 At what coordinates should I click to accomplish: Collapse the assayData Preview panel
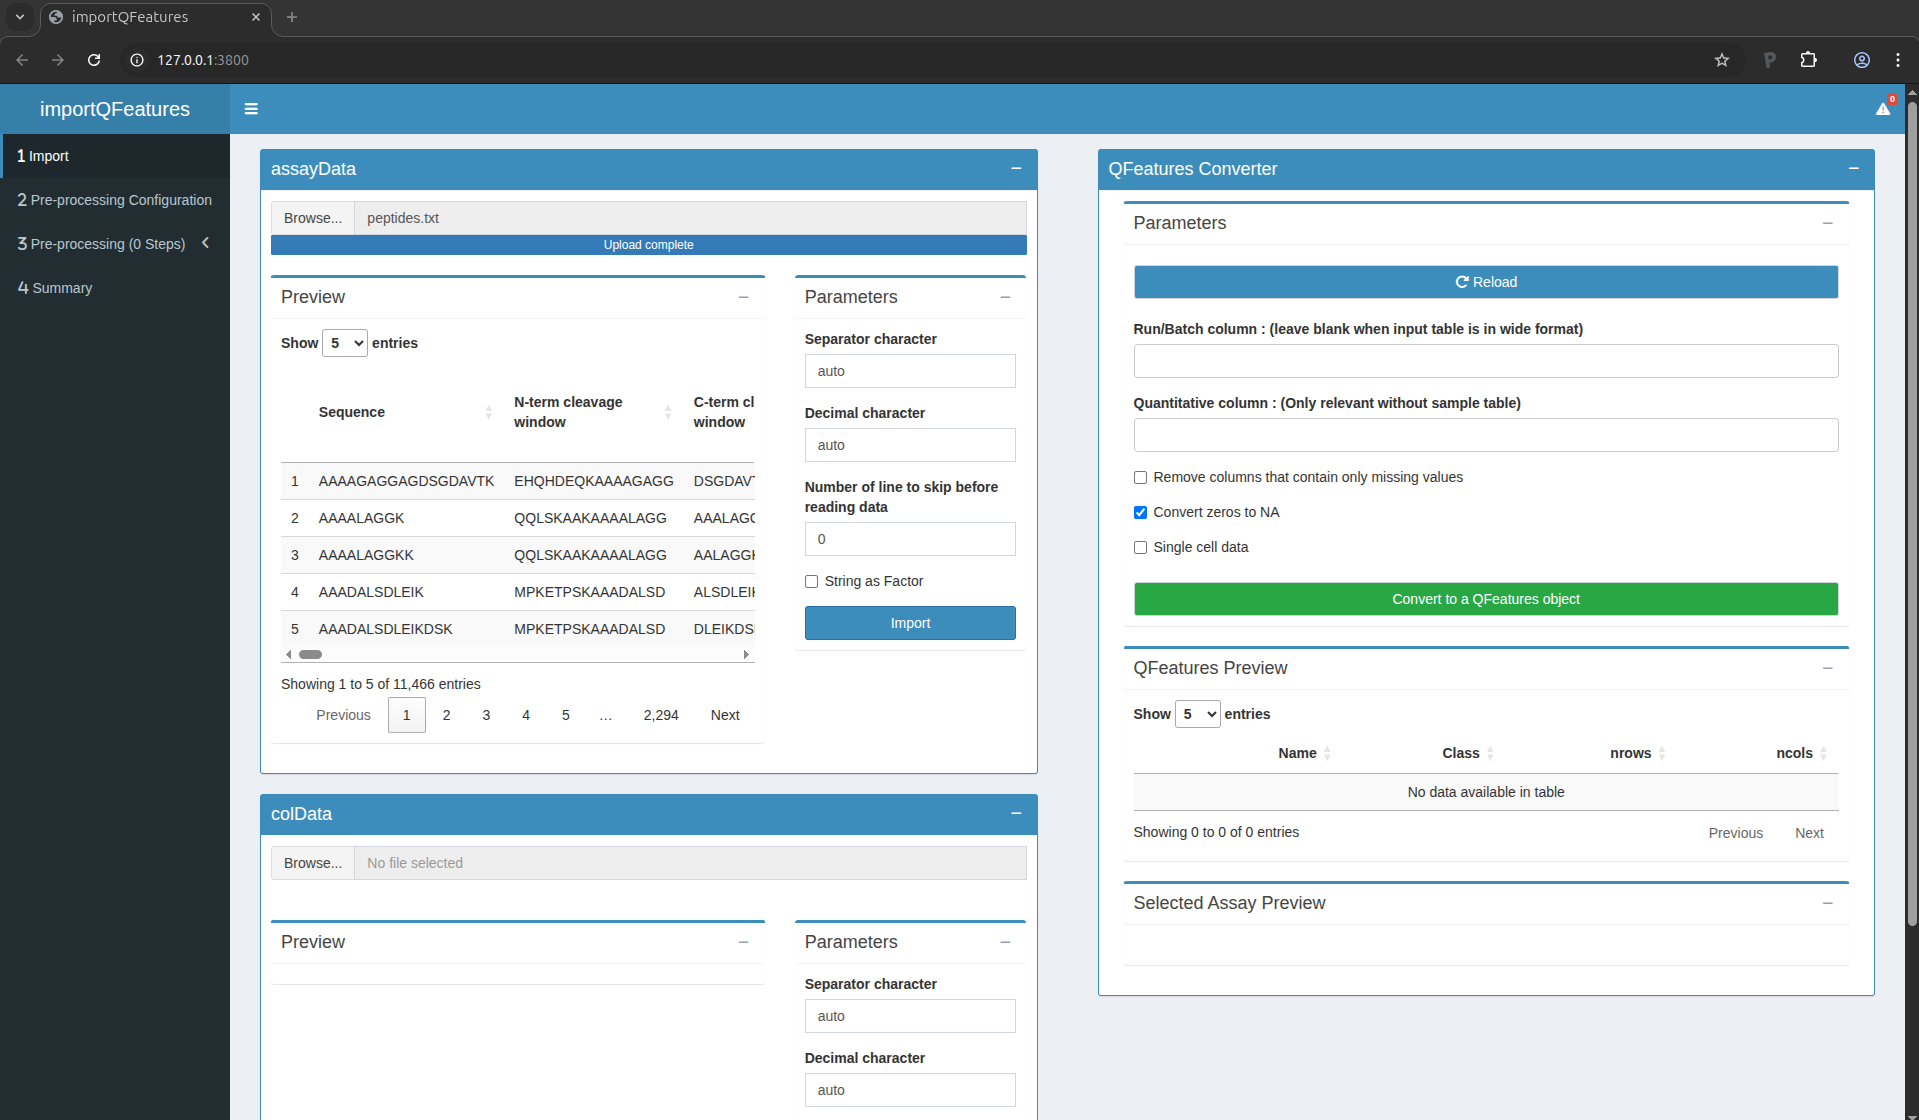pyautogui.click(x=743, y=297)
